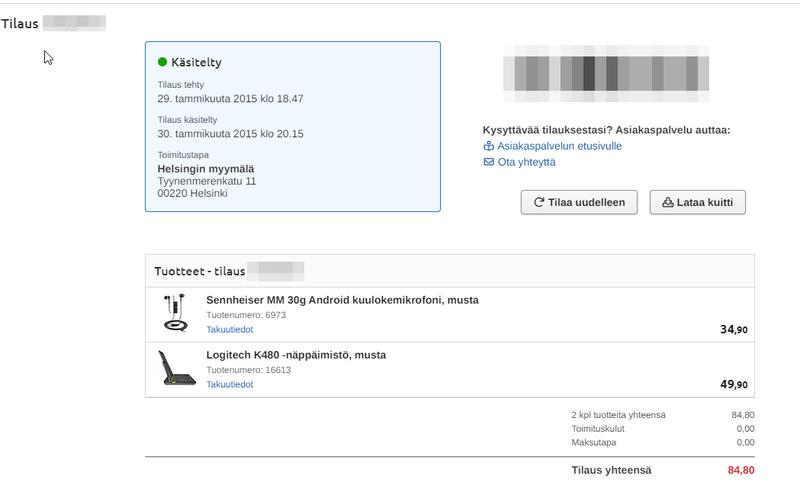
Task: Click the green Käsitelty status dot
Action: pyautogui.click(x=162, y=62)
